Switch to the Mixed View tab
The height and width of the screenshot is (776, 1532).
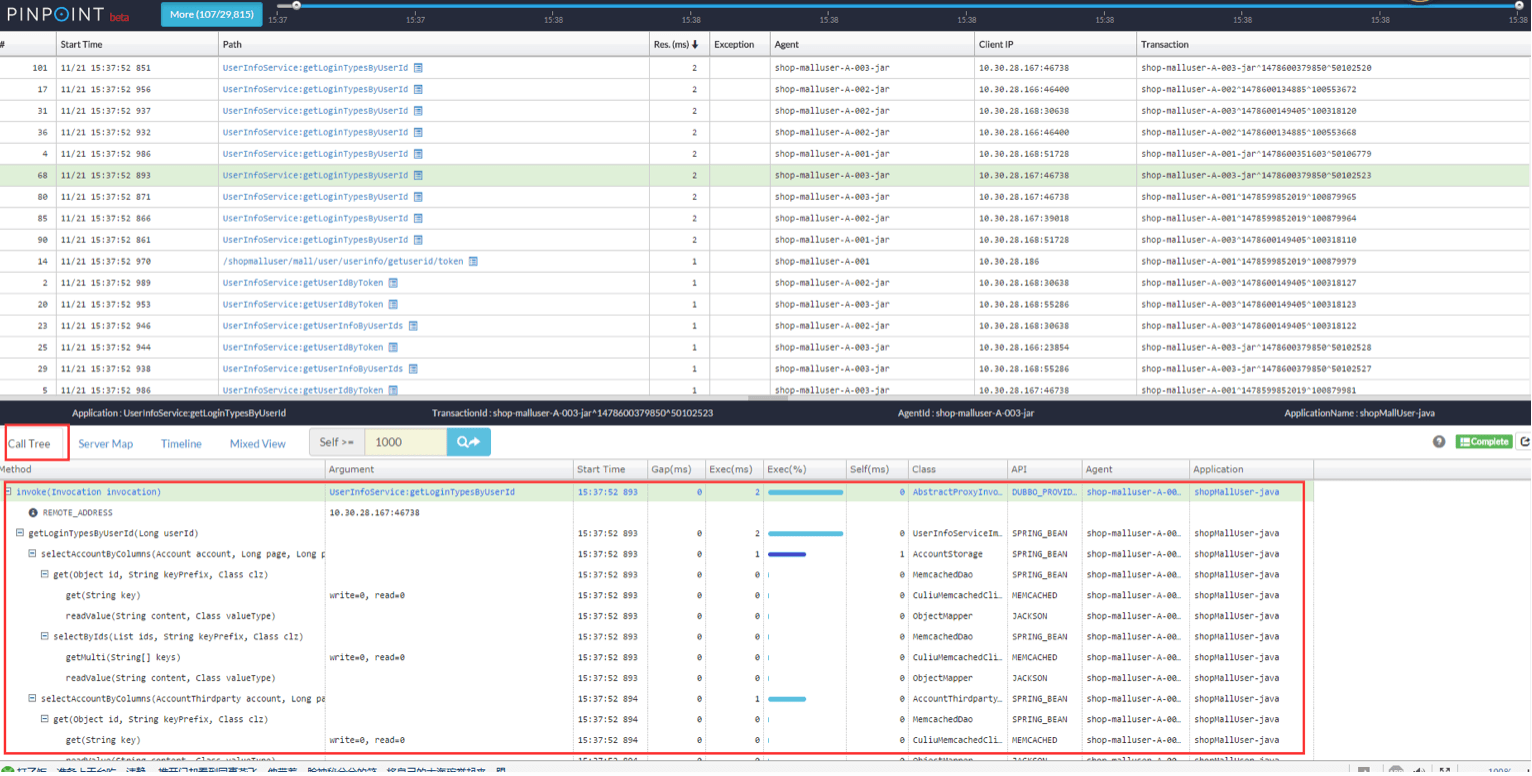[257, 444]
